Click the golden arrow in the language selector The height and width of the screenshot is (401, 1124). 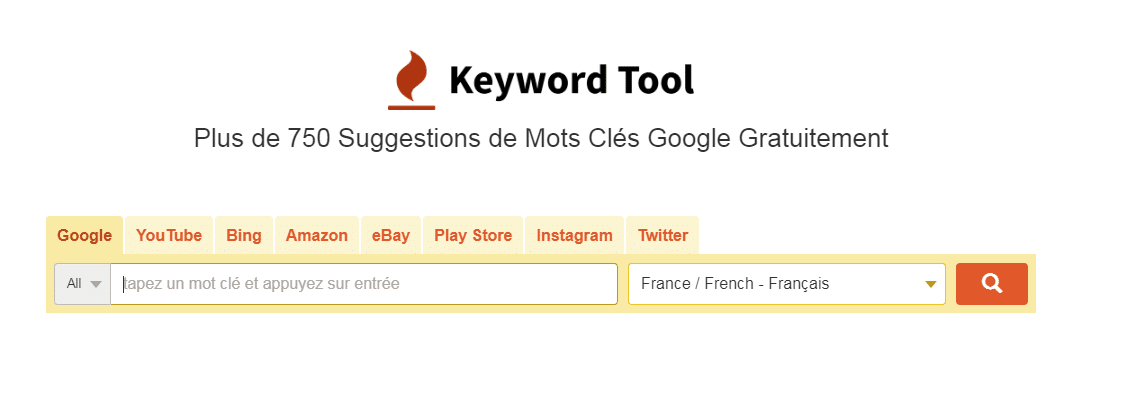[930, 284]
